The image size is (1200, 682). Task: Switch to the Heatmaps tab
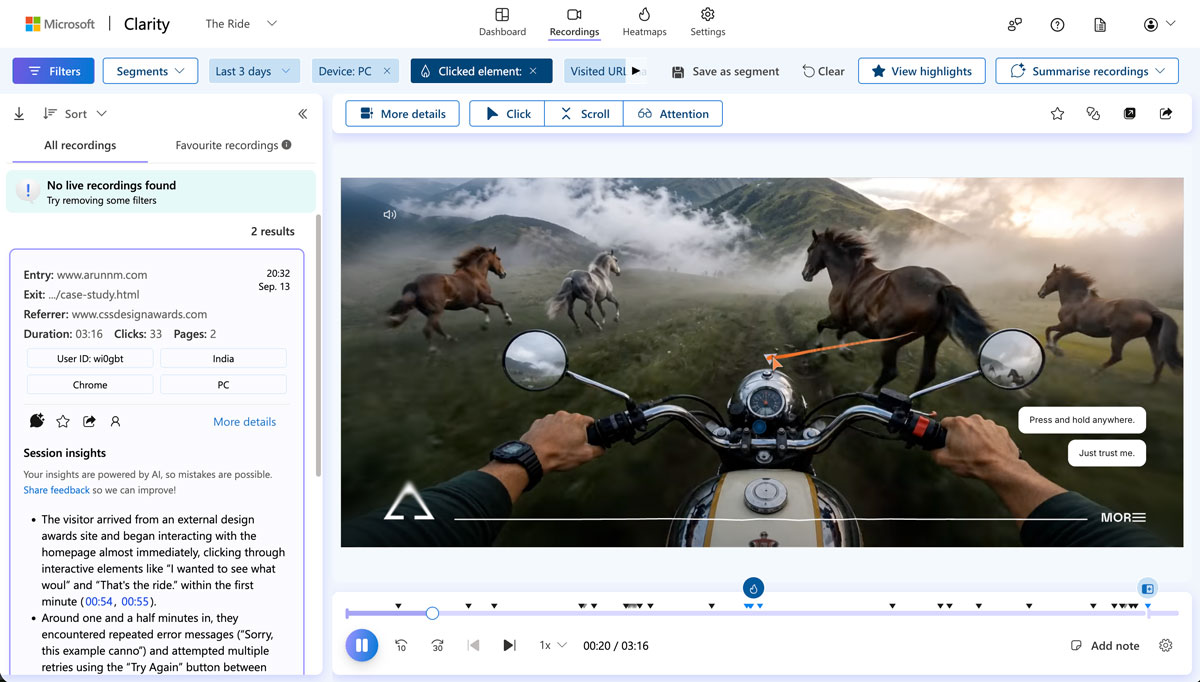[644, 22]
